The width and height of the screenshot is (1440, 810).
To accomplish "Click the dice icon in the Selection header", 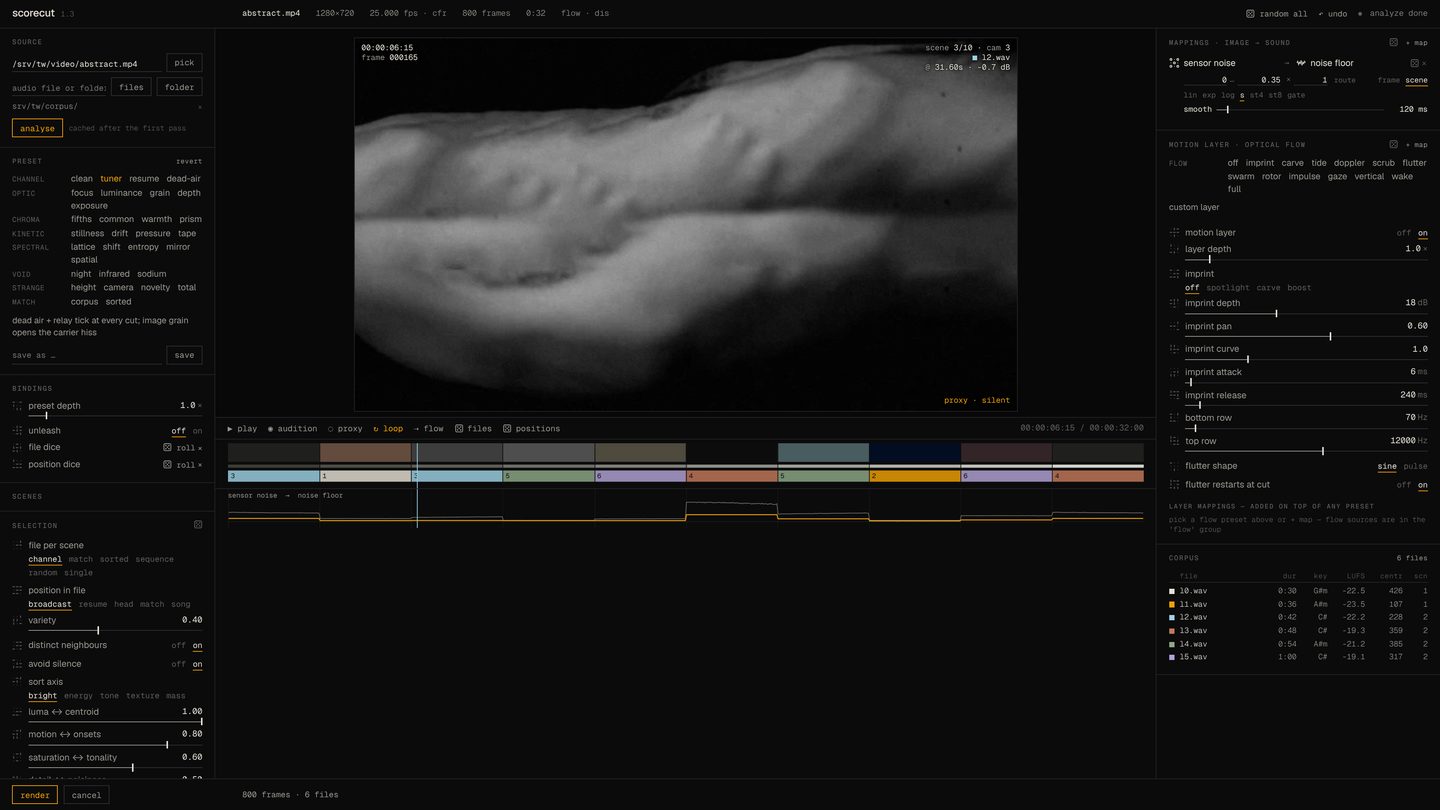I will pos(198,525).
